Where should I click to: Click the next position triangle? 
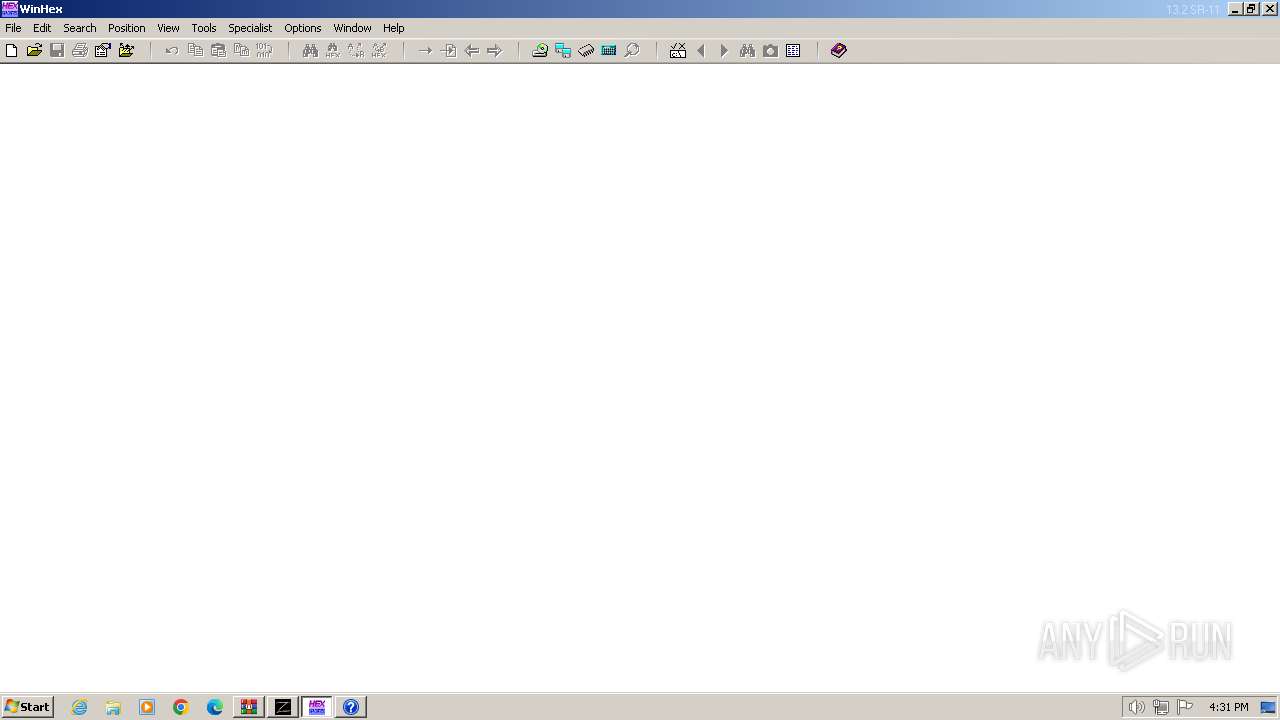[x=724, y=50]
